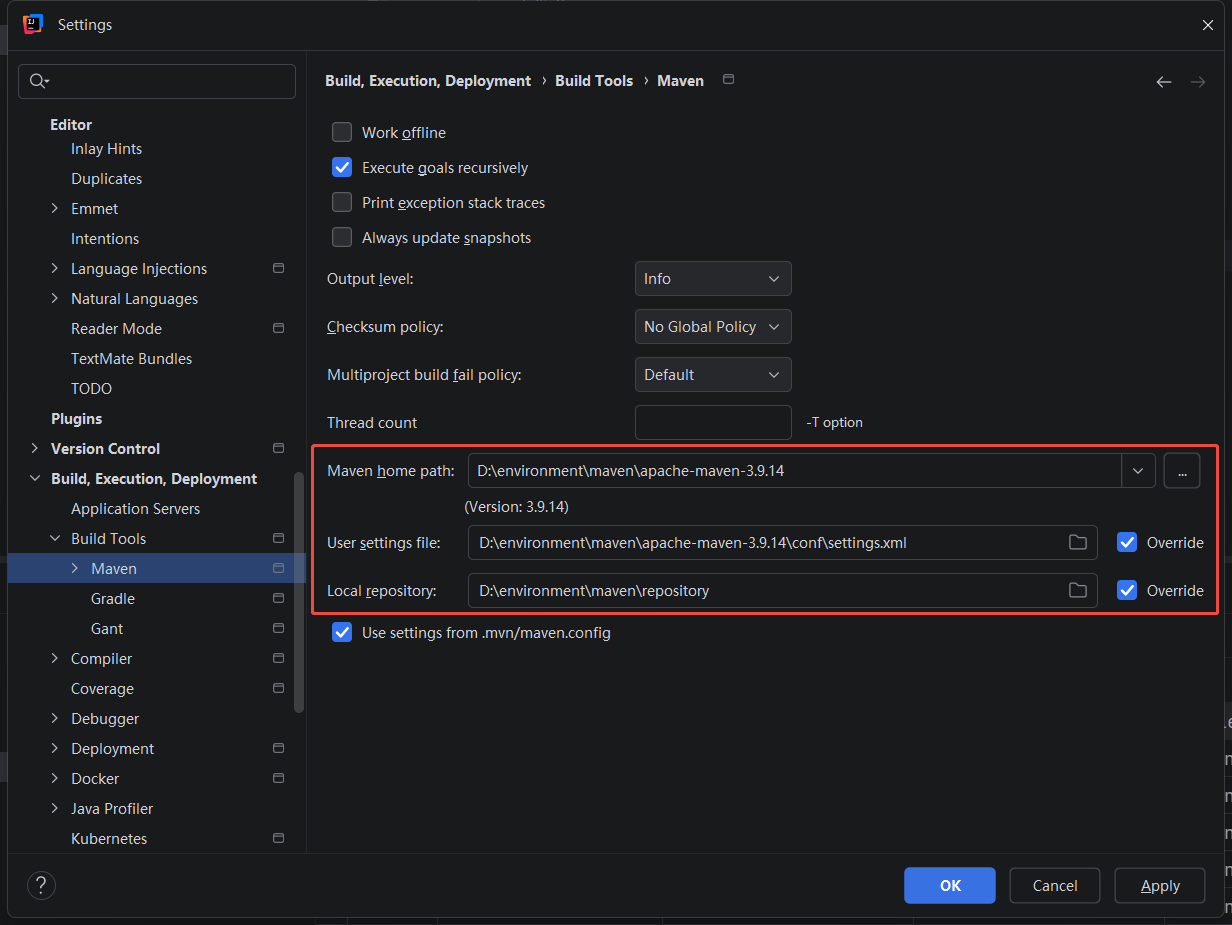Click project icon beside Deployment
This screenshot has width=1232, height=925.
[279, 748]
